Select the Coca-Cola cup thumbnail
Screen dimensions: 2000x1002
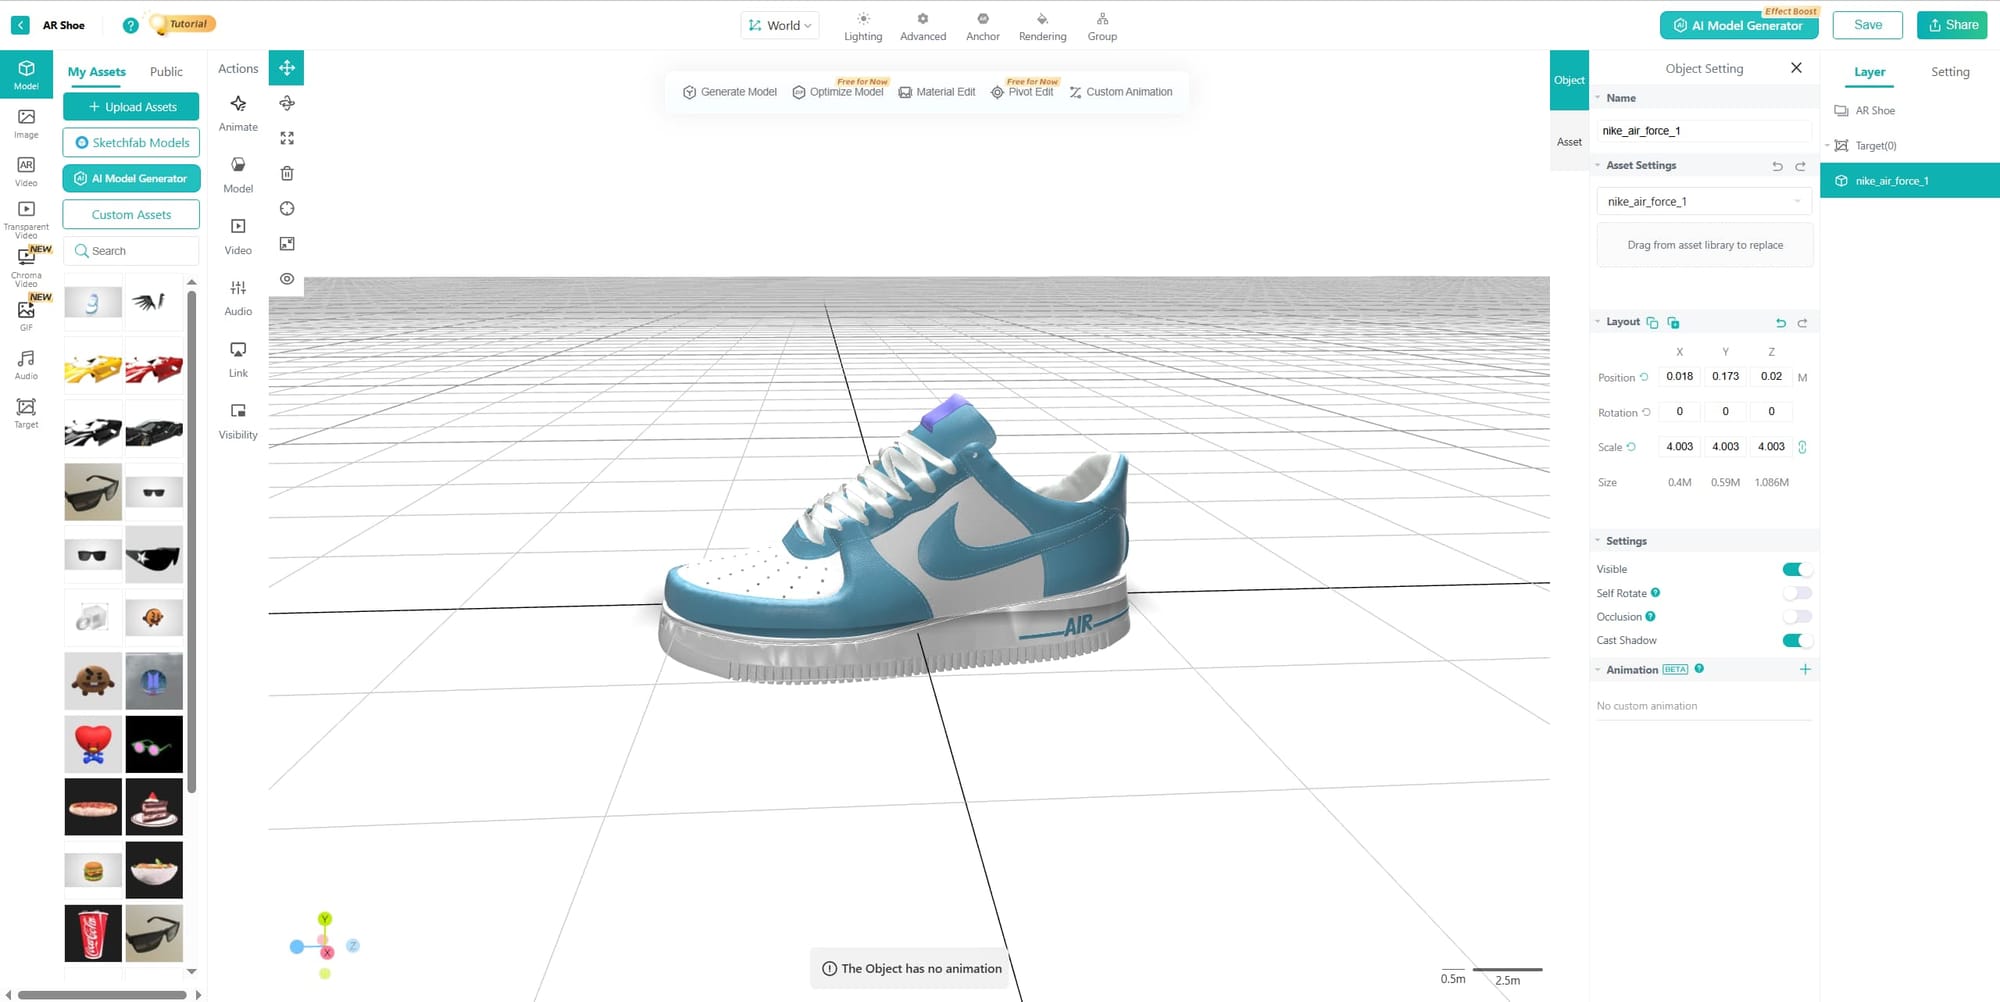point(93,932)
